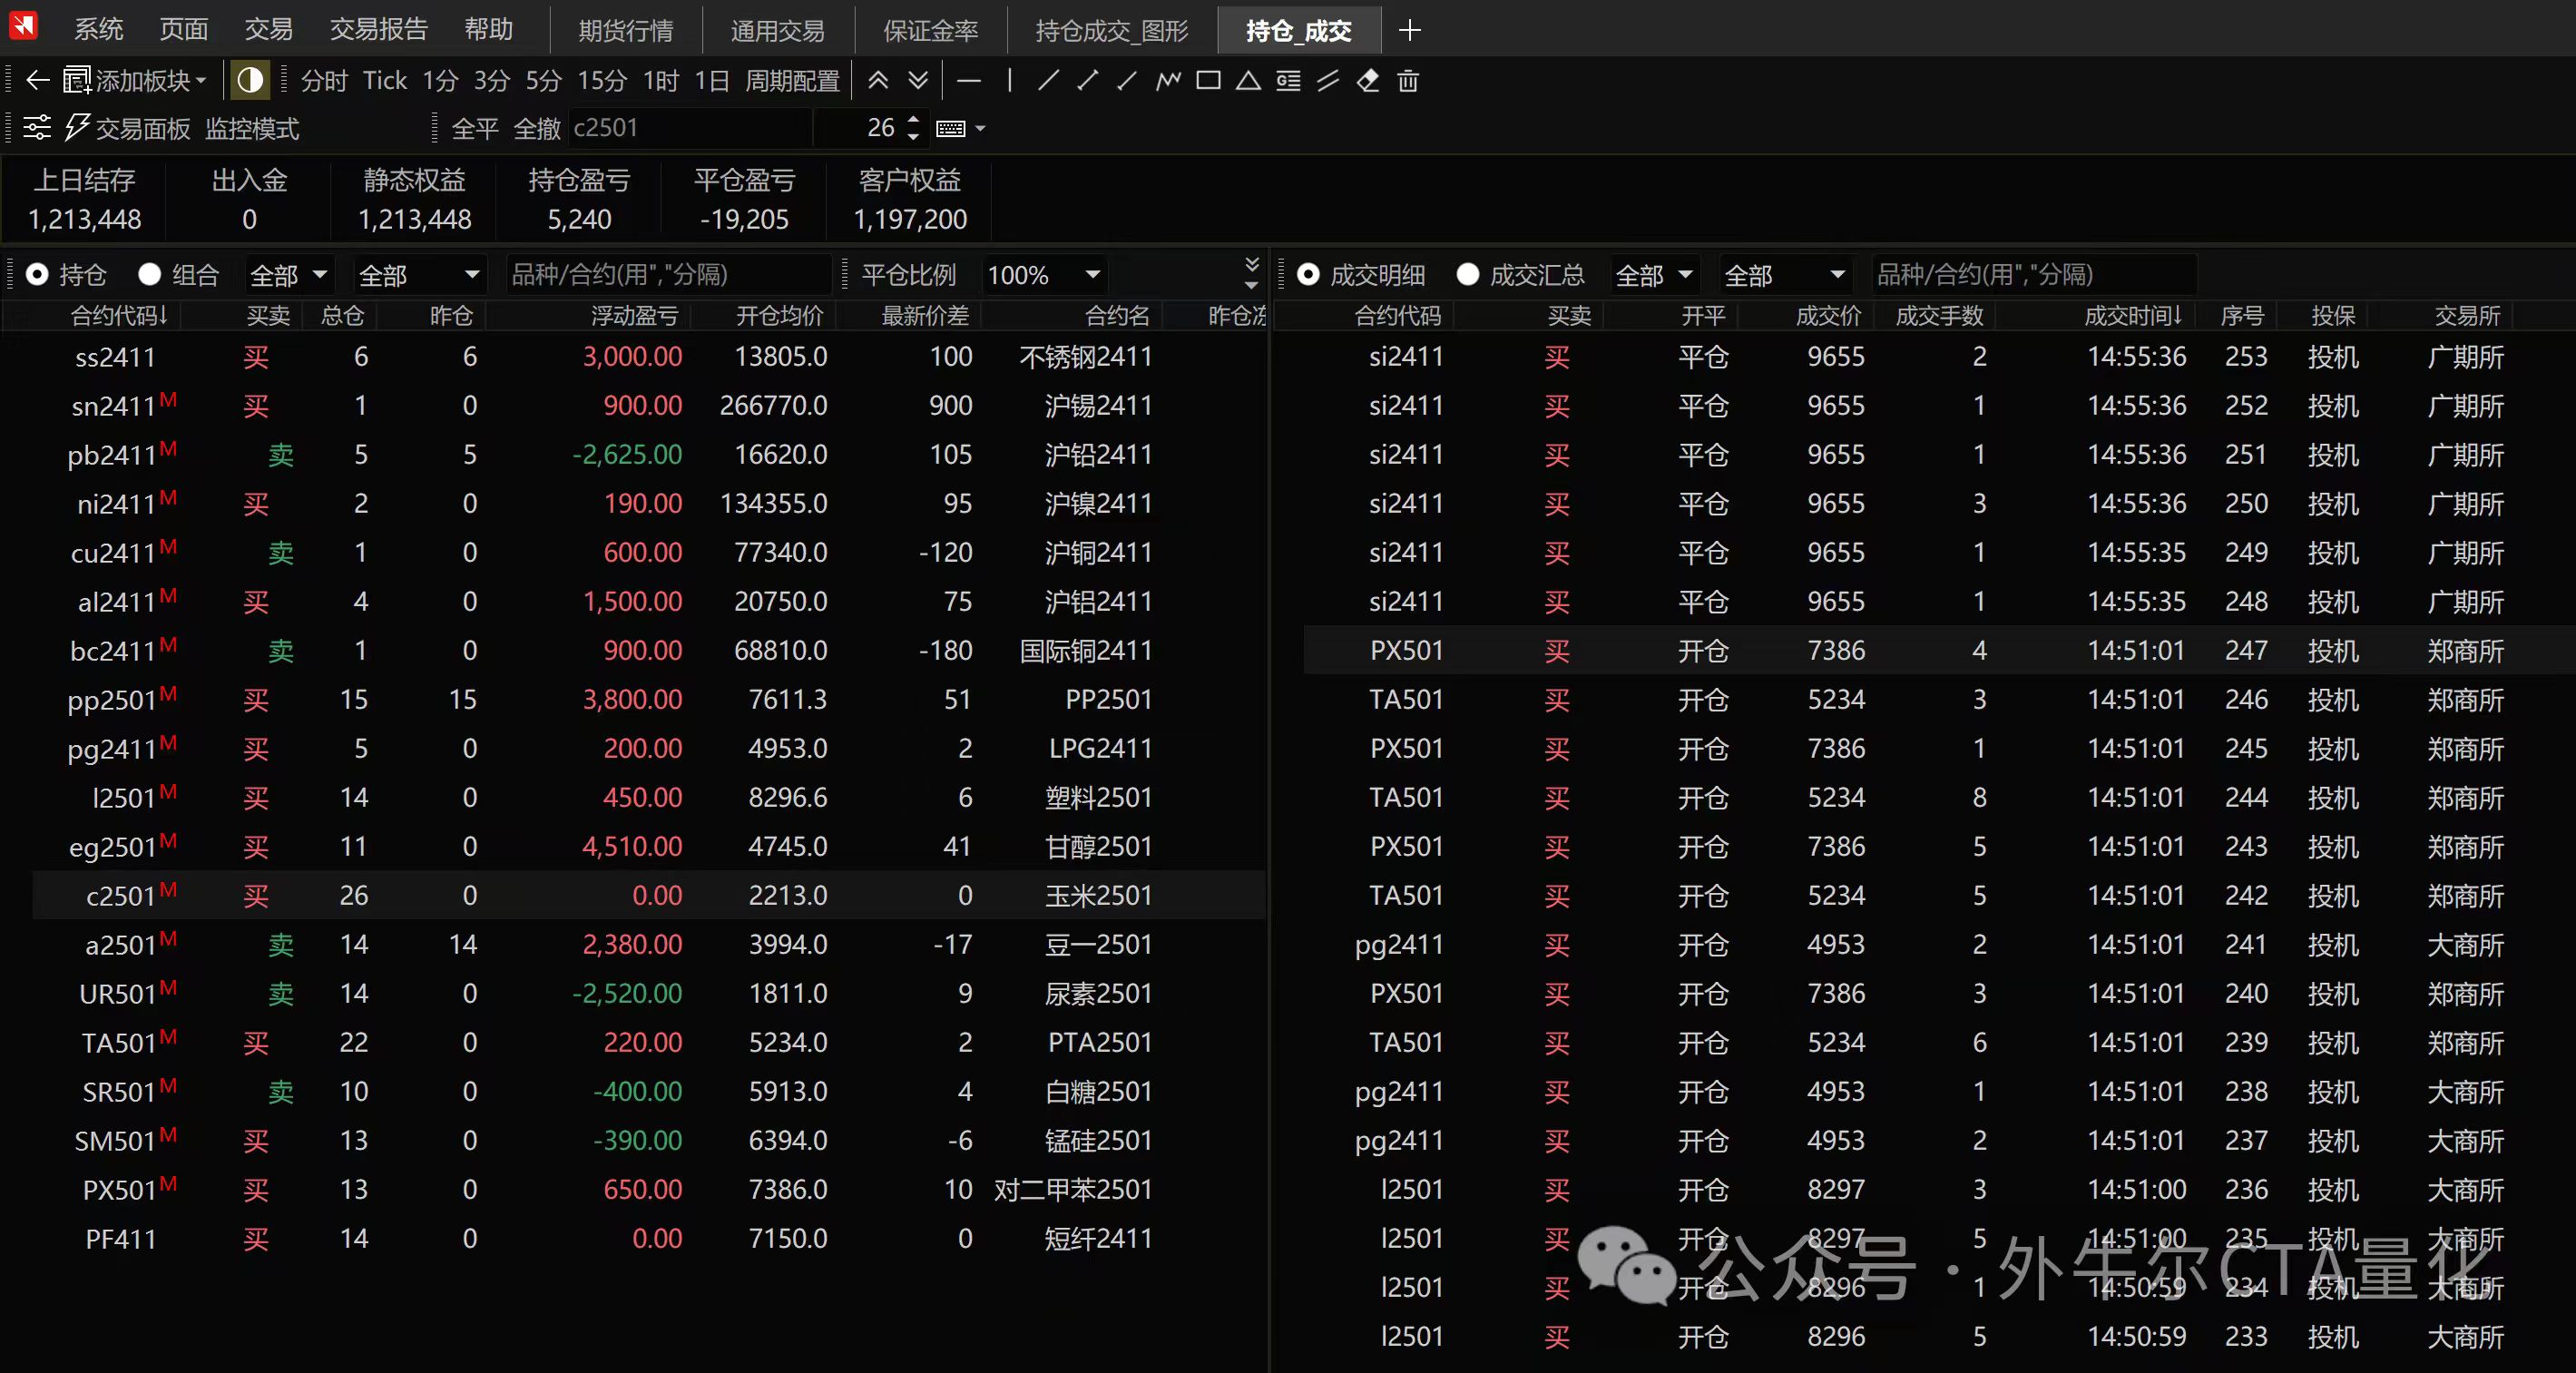The height and width of the screenshot is (1373, 2576).
Task: Click the back arrow navigation icon
Action: pos(37,81)
